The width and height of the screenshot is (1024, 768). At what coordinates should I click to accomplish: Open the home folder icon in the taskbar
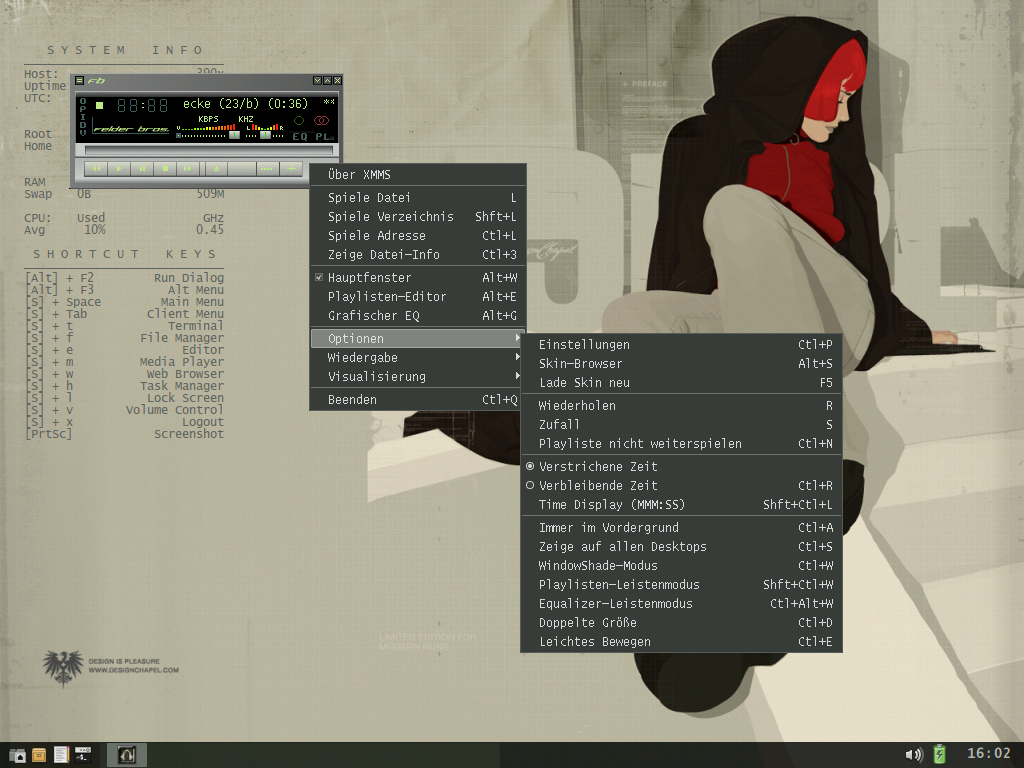click(18, 755)
